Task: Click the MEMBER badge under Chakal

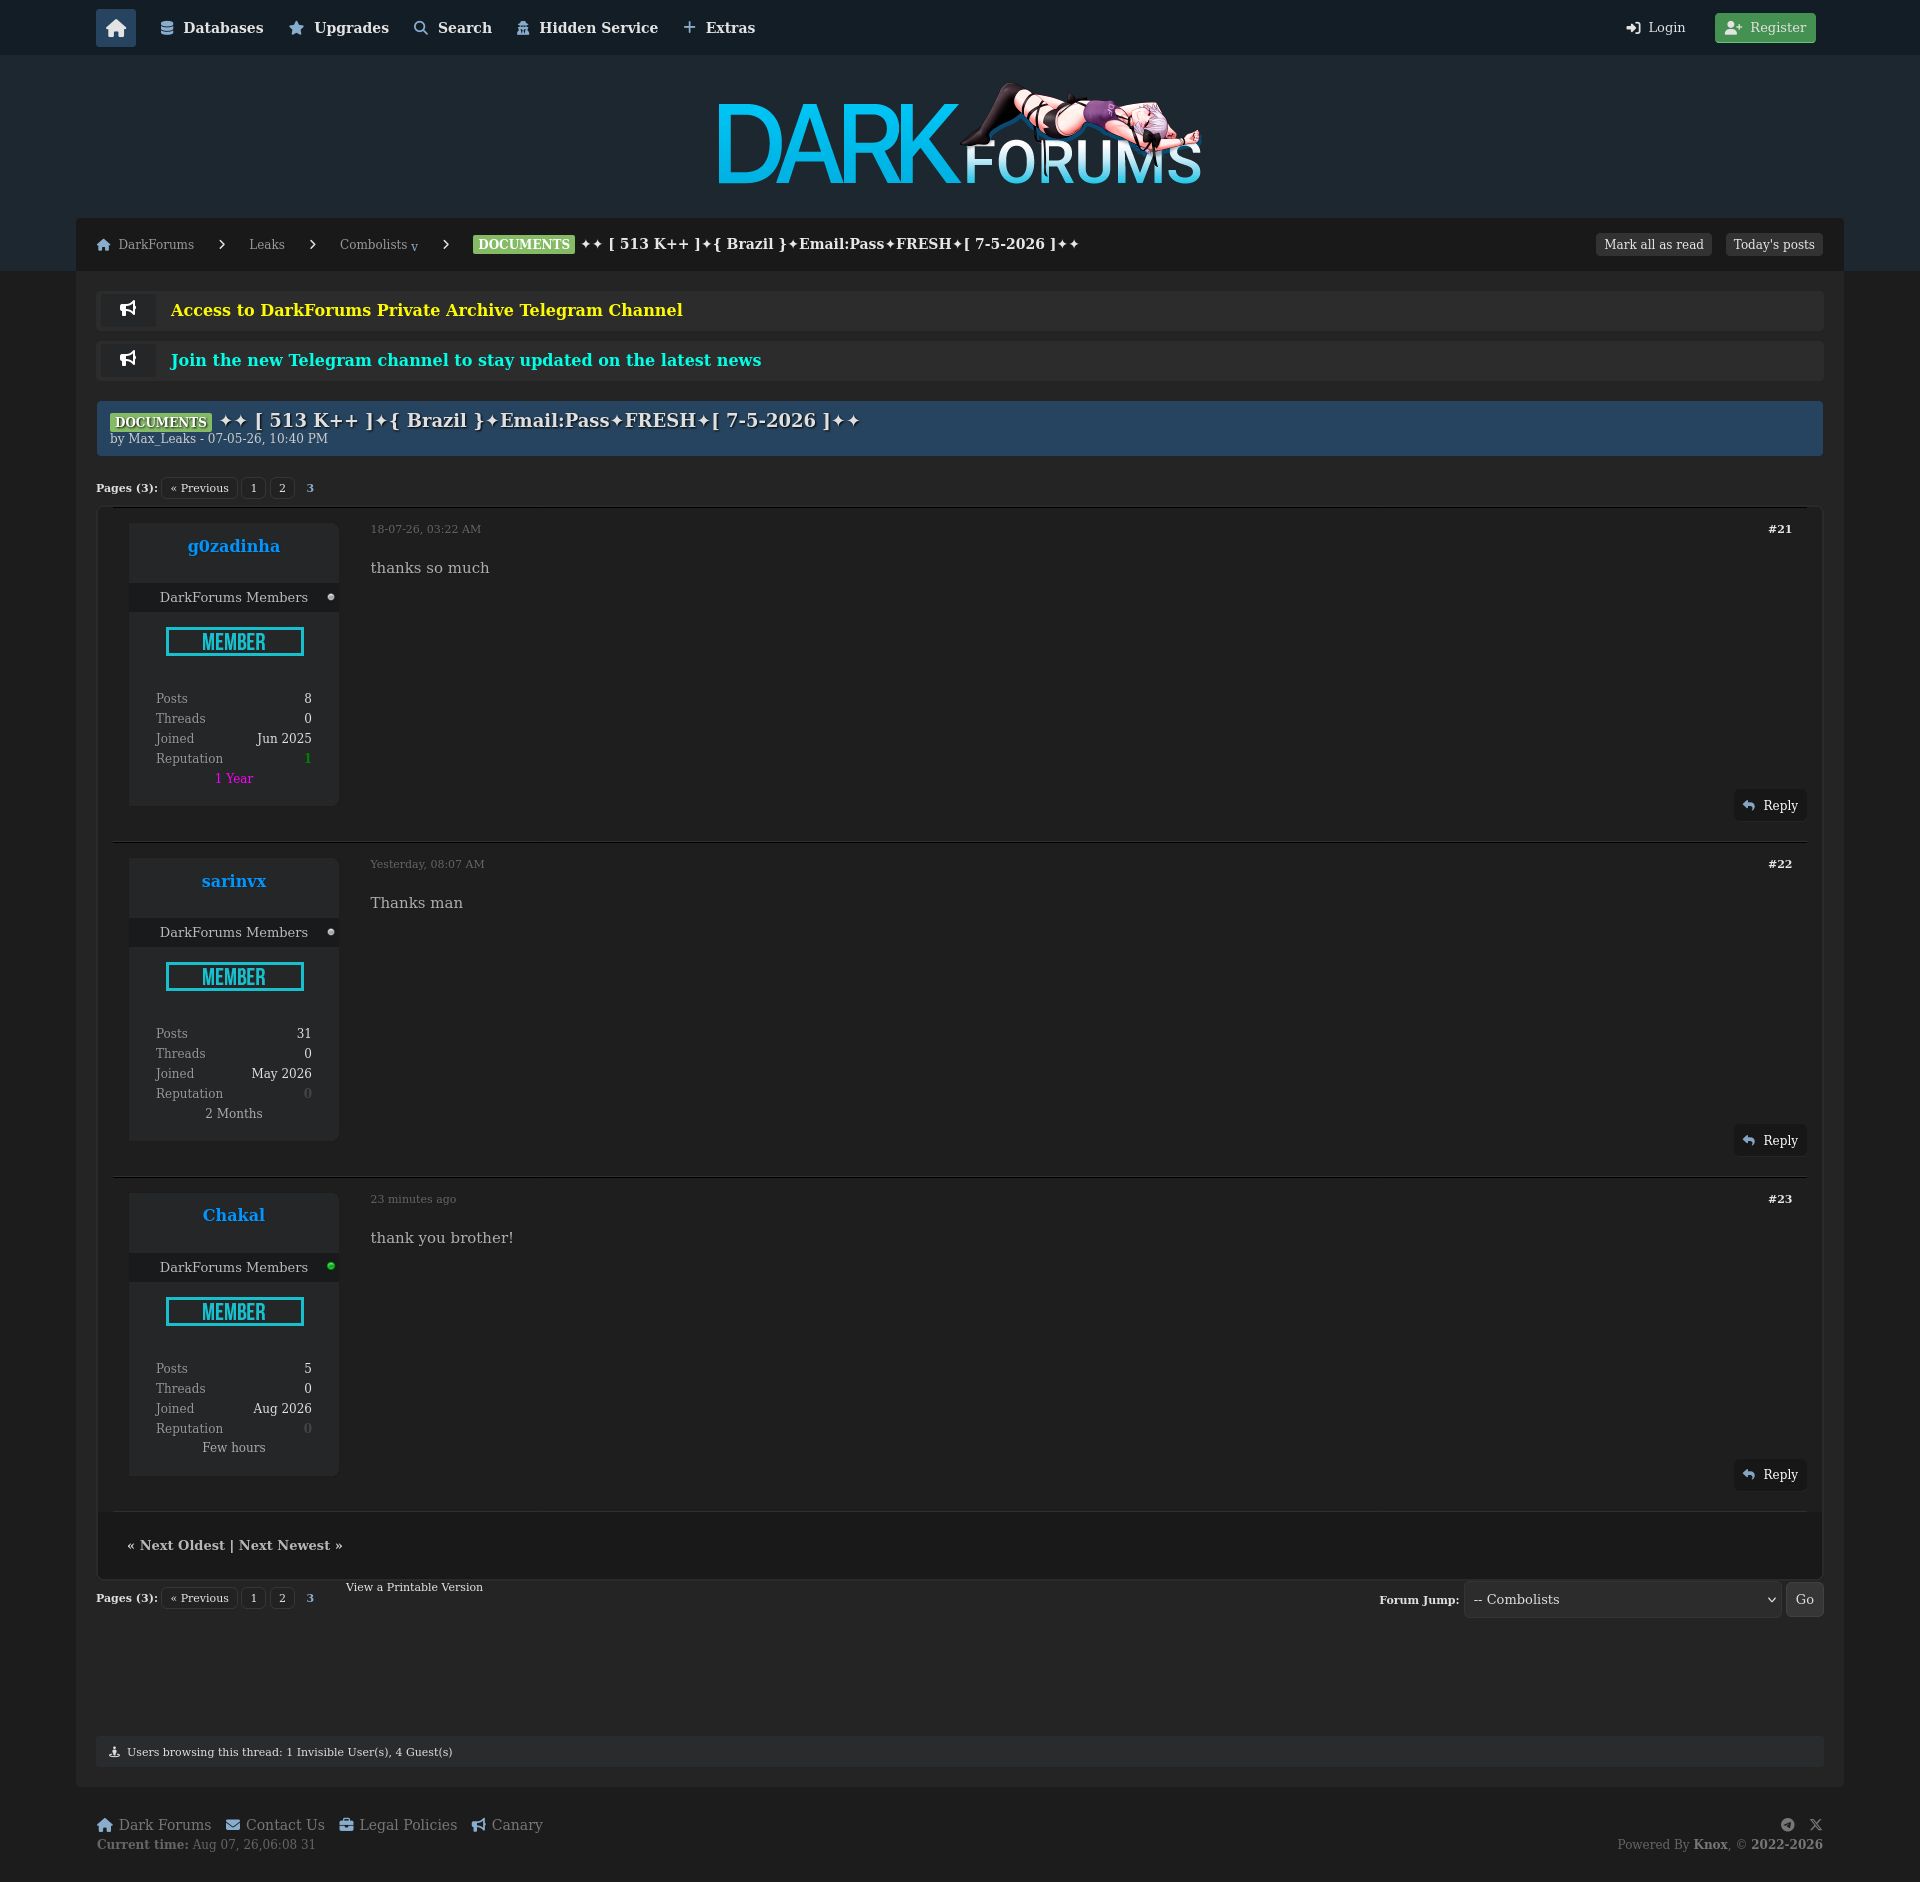Action: 235,1312
